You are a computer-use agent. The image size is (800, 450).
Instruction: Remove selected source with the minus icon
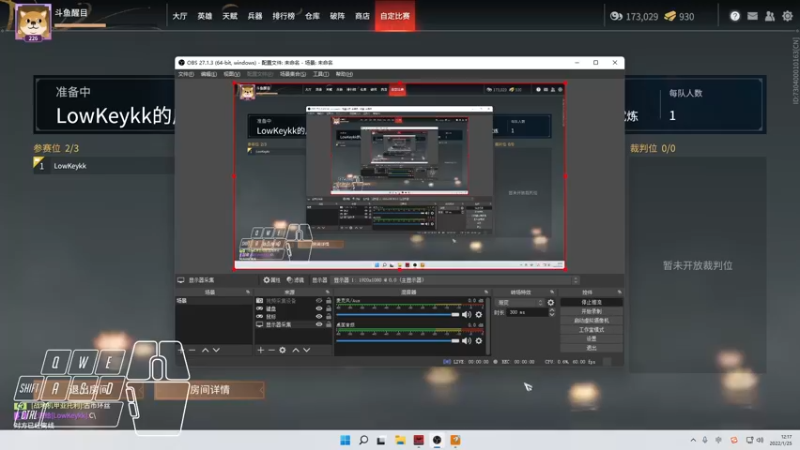pos(271,350)
